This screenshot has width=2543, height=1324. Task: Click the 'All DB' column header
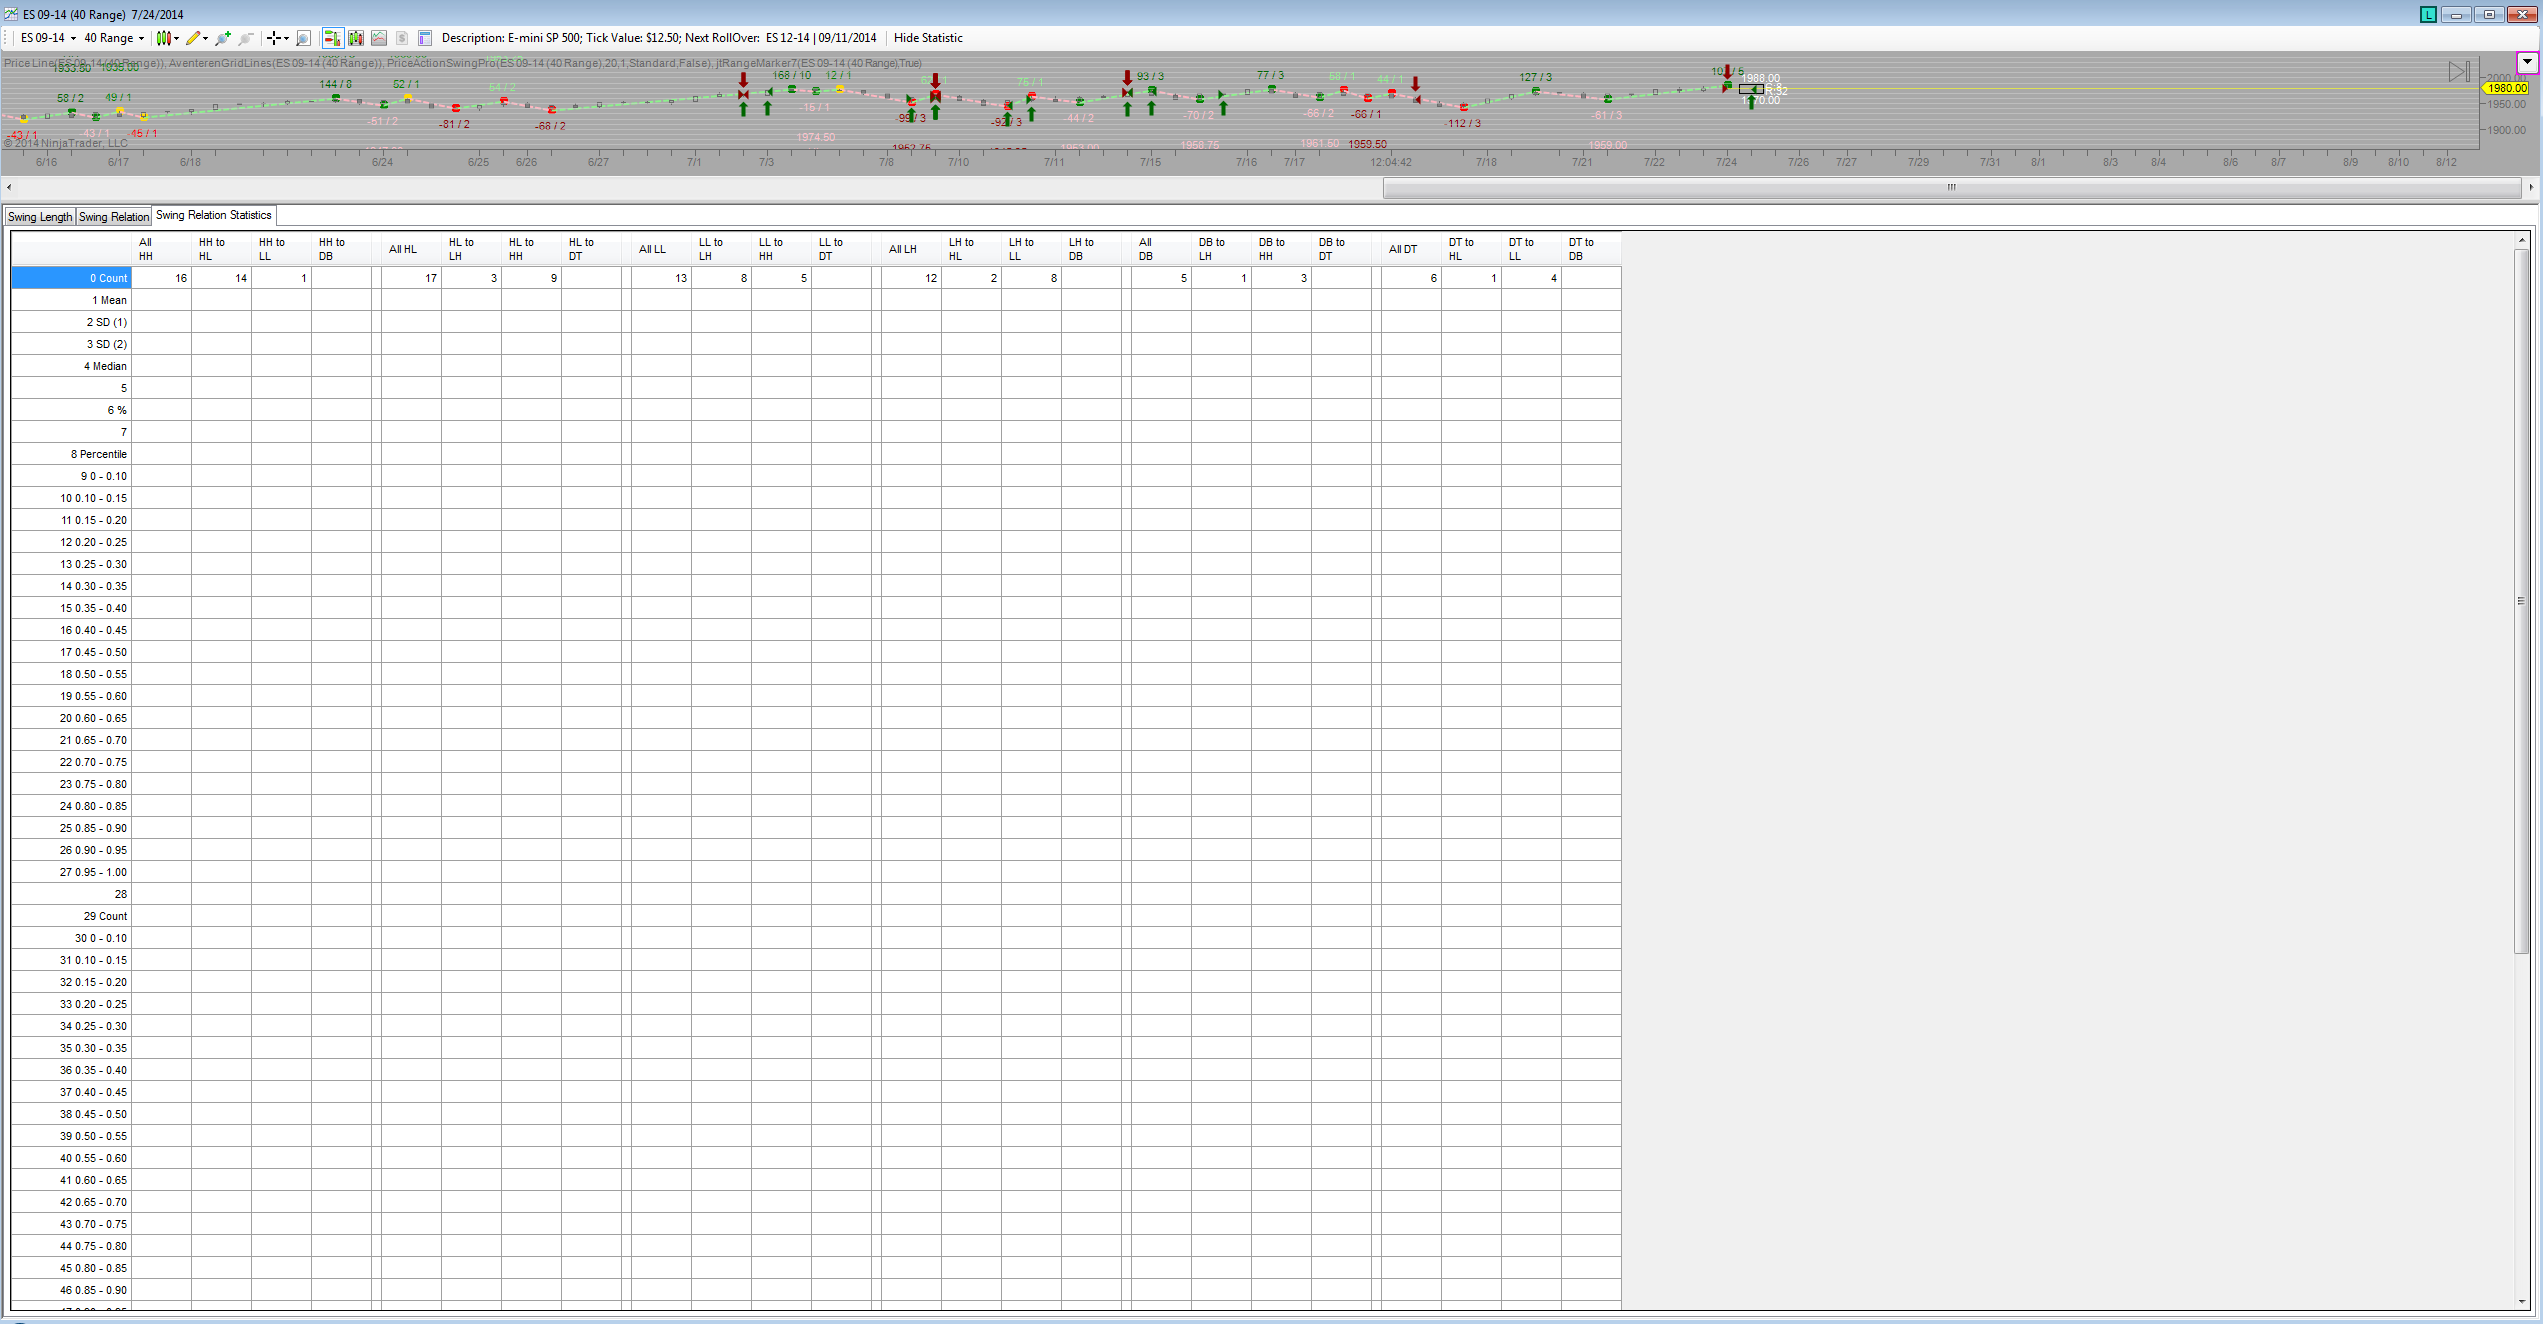[1161, 249]
